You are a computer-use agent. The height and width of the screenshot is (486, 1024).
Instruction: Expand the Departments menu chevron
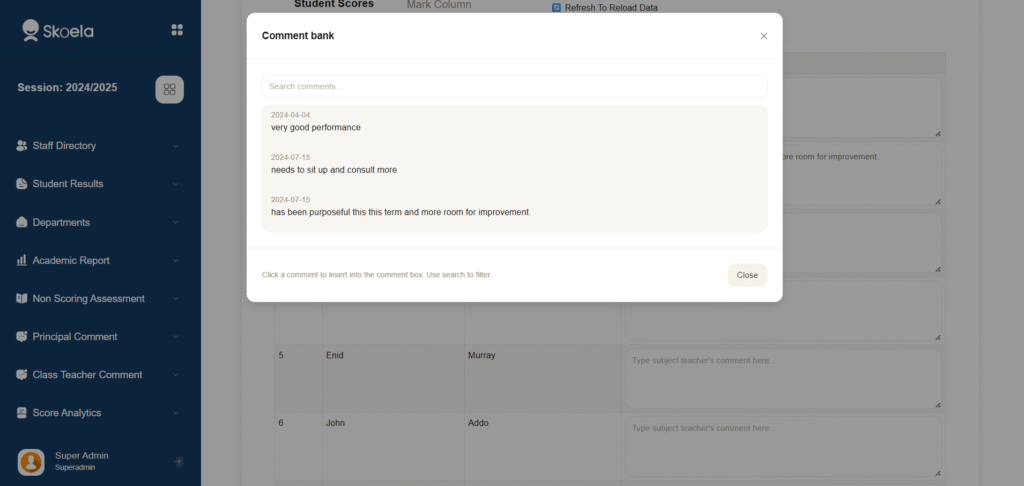point(176,222)
